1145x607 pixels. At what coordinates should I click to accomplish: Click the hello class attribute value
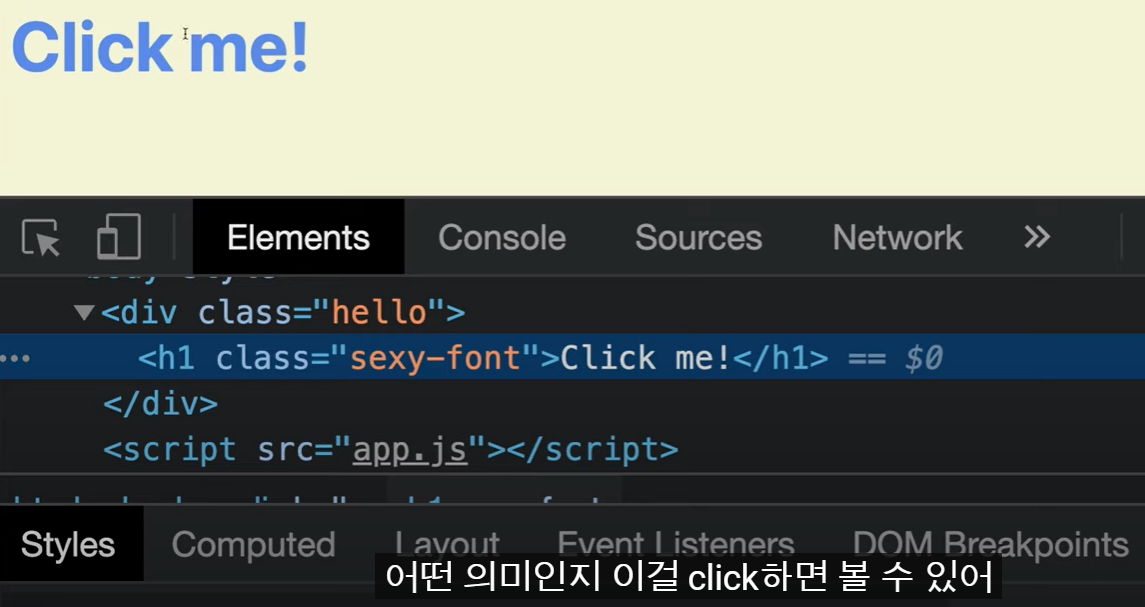(x=380, y=313)
